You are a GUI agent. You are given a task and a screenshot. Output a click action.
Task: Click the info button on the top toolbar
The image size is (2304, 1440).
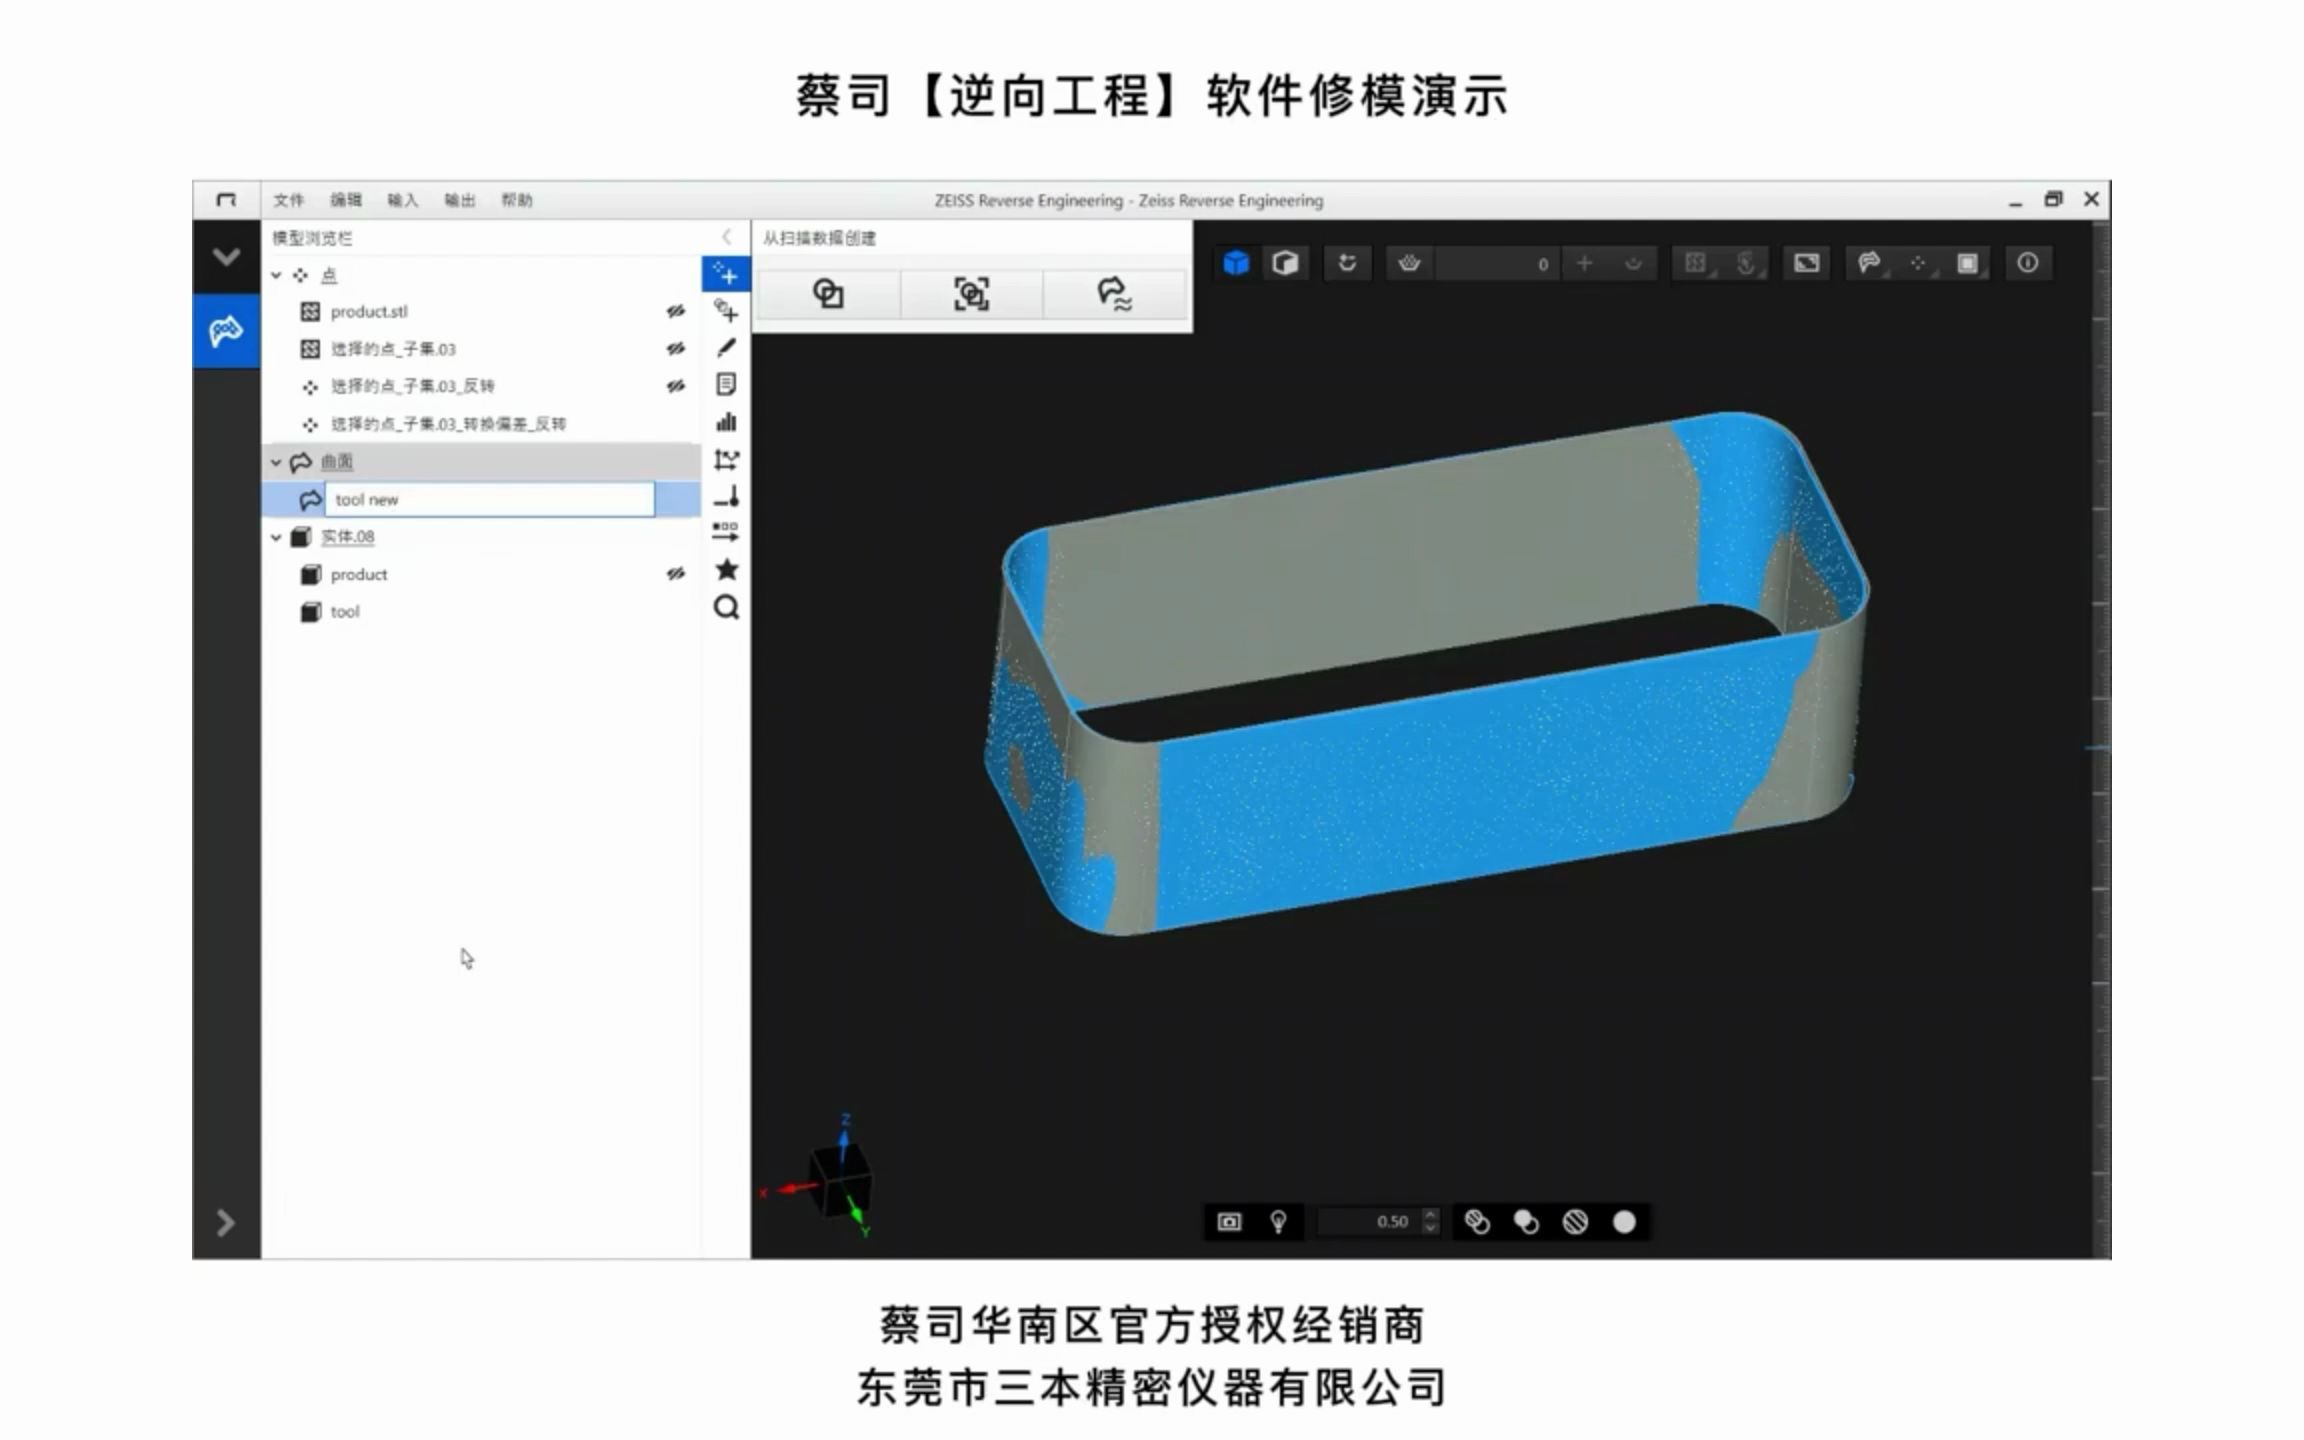pos(2029,263)
